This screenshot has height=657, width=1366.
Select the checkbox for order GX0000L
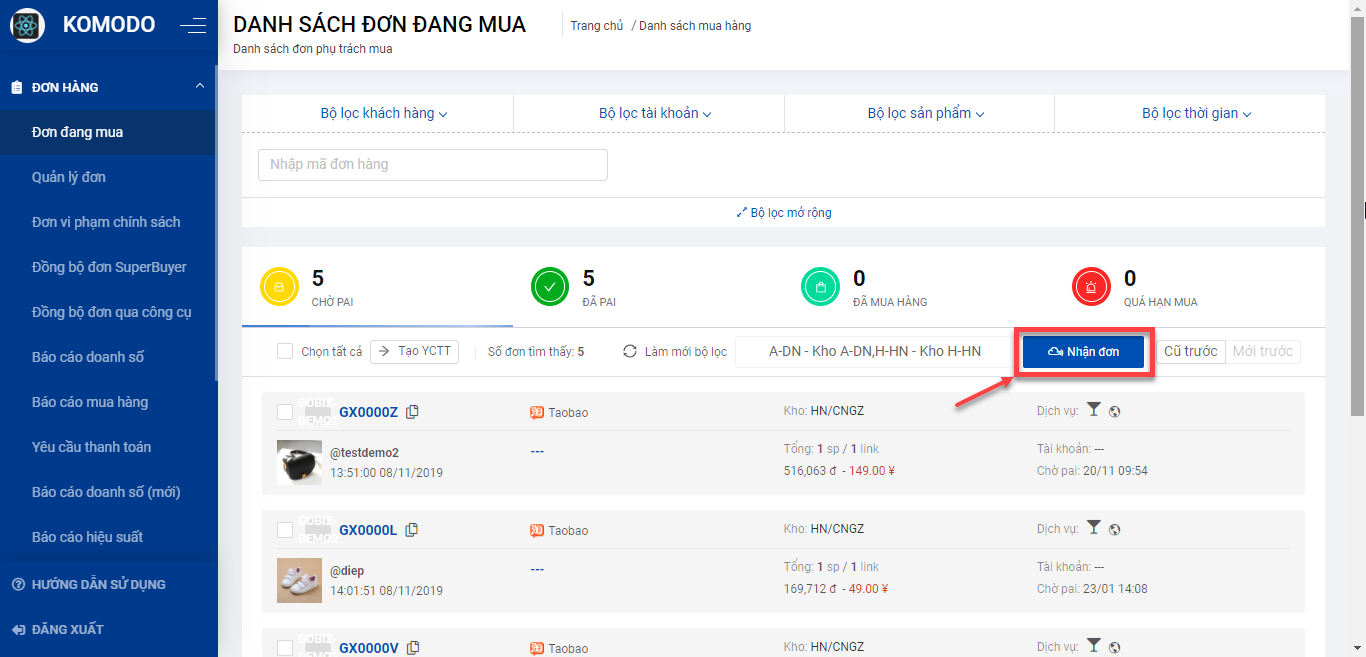pos(285,530)
